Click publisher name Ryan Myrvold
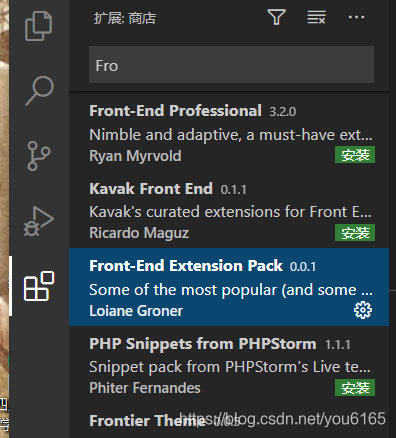Image resolution: width=396 pixels, height=438 pixels. (x=135, y=156)
